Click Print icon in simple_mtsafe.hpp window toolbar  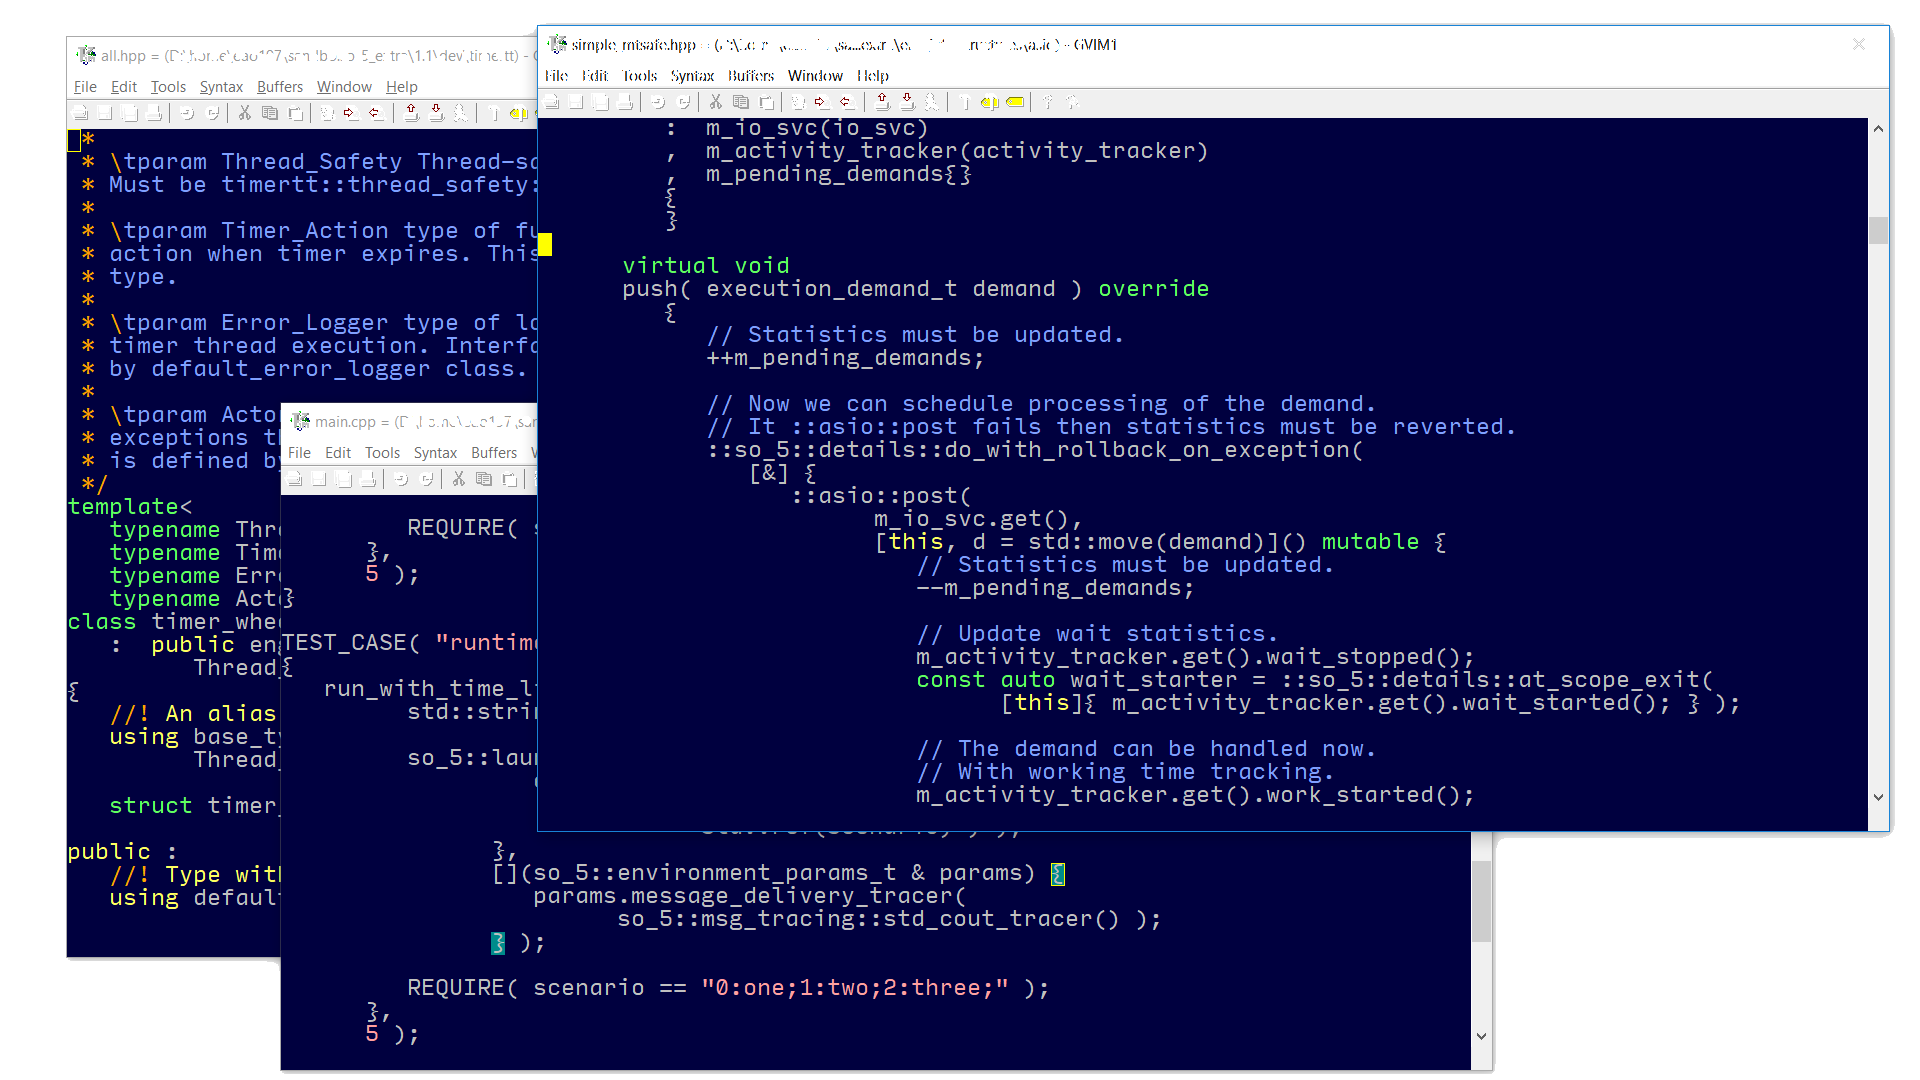point(625,102)
